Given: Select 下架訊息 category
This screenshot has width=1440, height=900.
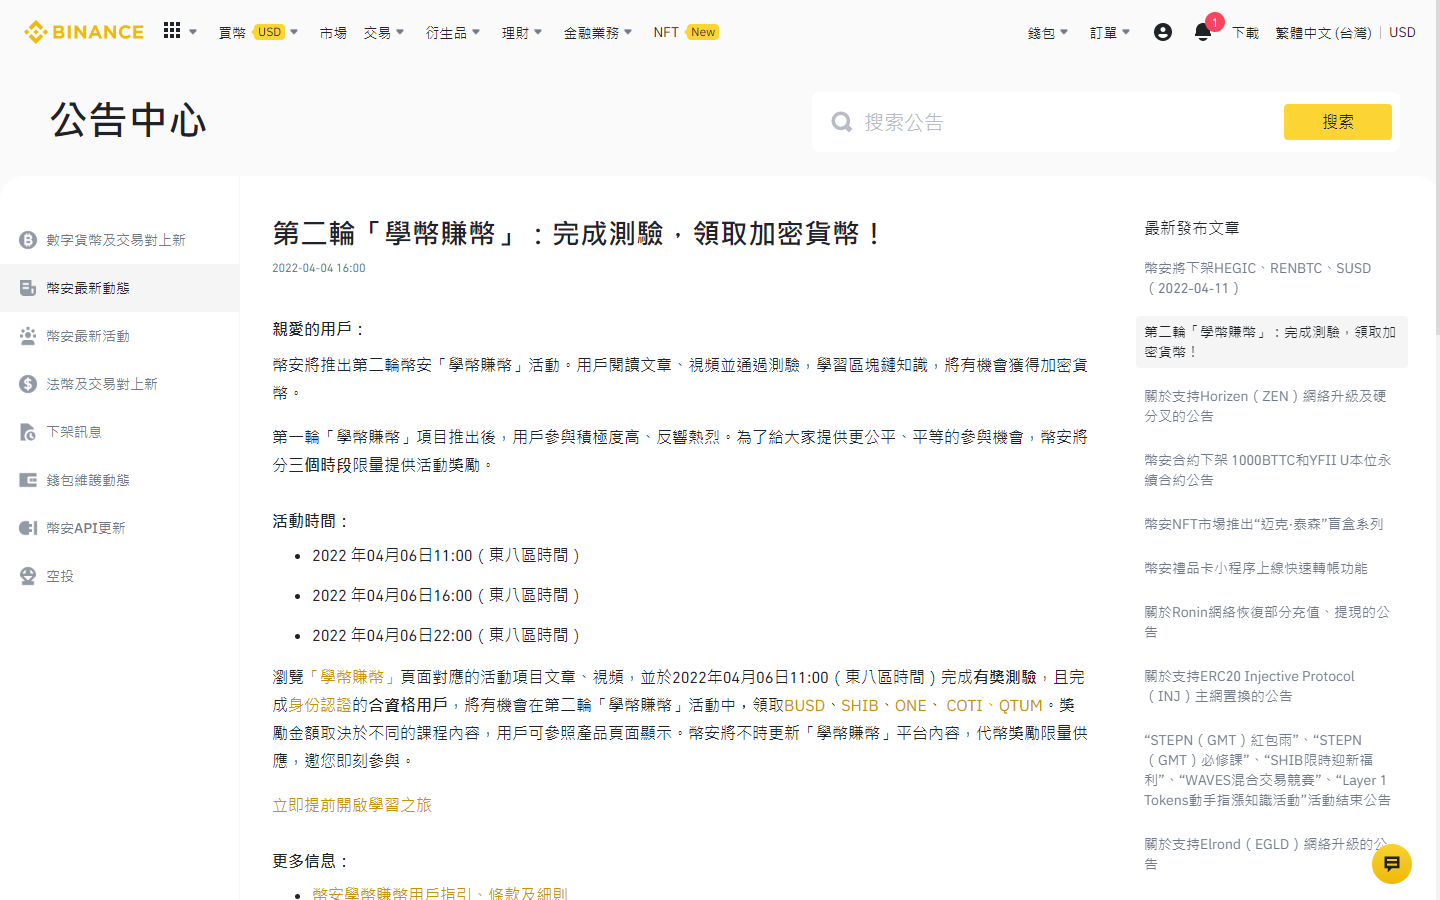Looking at the screenshot, I should tap(119, 432).
